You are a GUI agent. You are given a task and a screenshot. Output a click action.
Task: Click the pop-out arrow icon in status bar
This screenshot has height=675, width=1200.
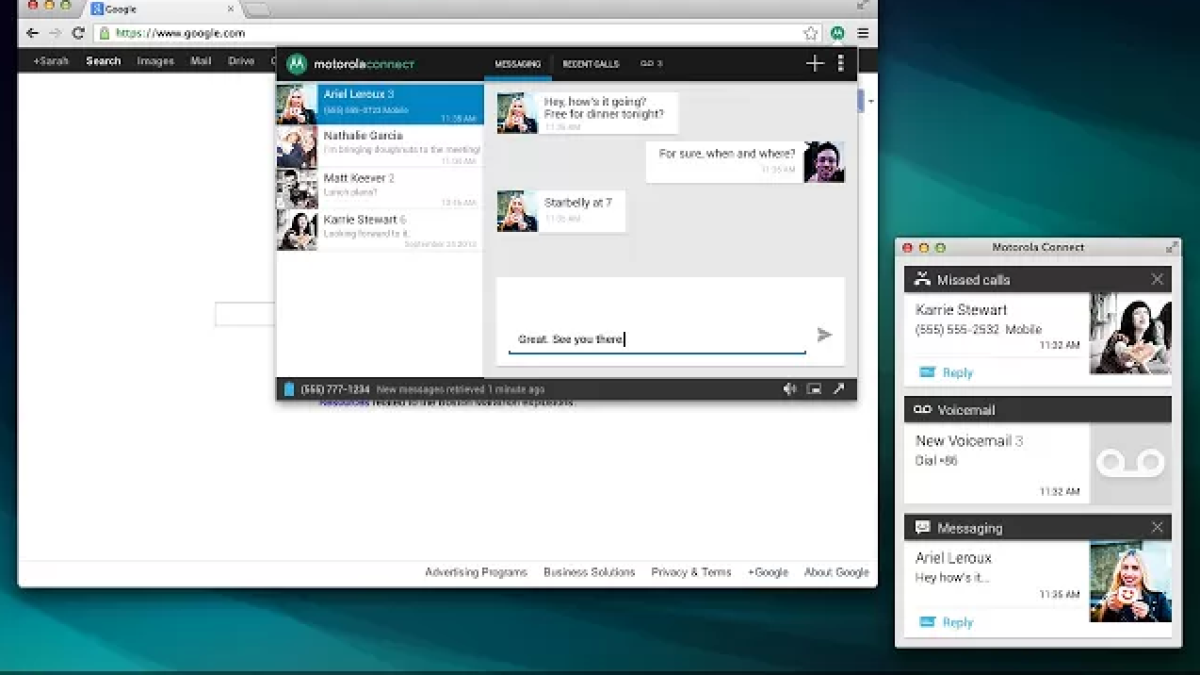tap(839, 389)
